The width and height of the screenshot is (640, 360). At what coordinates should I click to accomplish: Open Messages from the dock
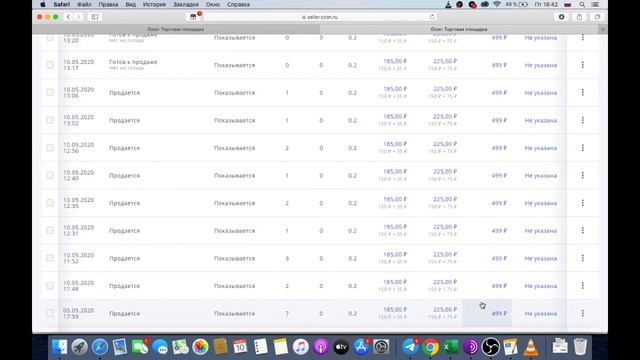pyautogui.click(x=160, y=347)
